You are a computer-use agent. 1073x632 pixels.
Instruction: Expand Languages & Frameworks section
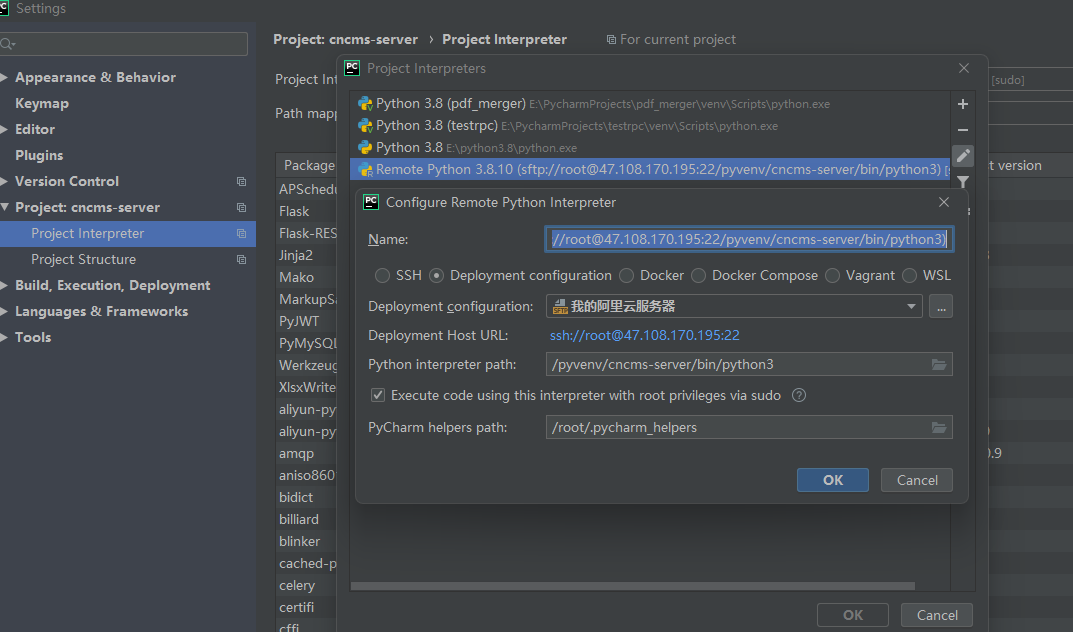[4, 311]
